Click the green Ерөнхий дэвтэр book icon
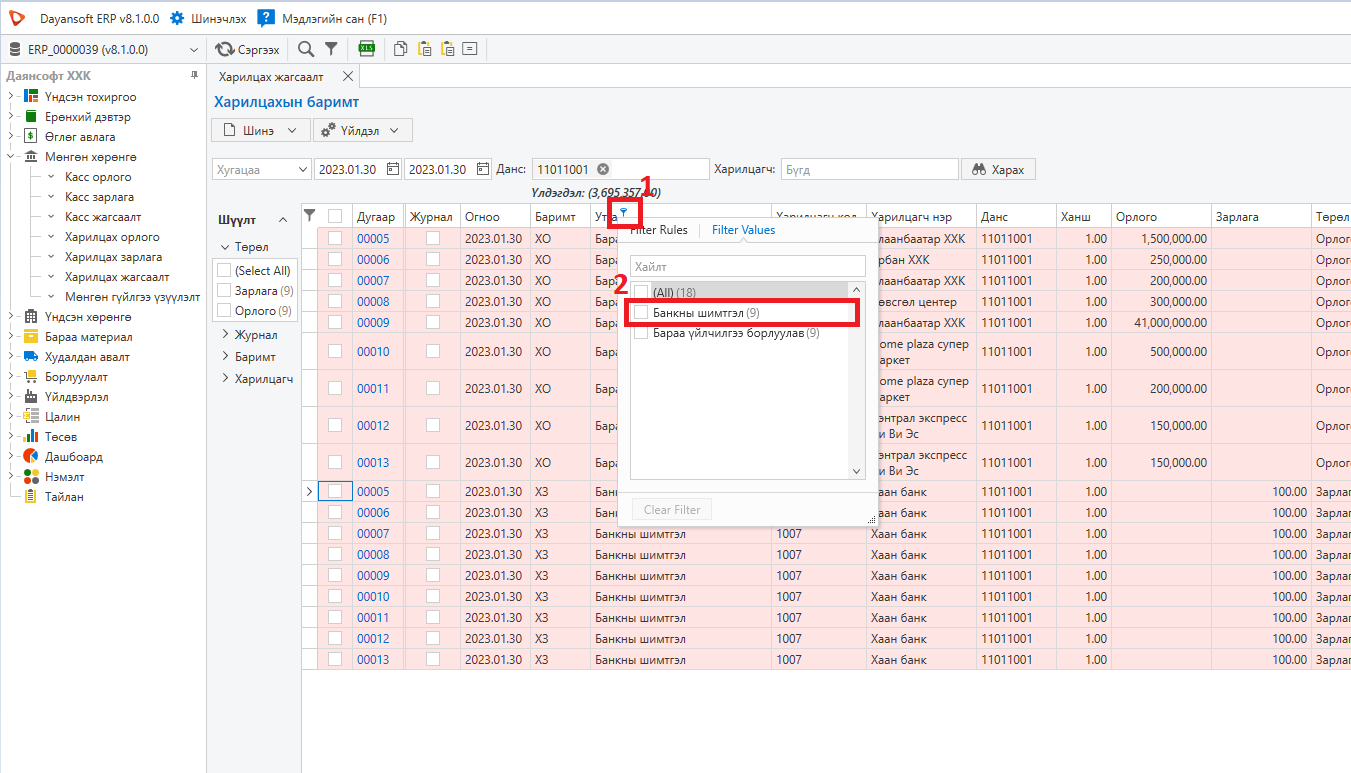1351x773 pixels. coord(31,117)
